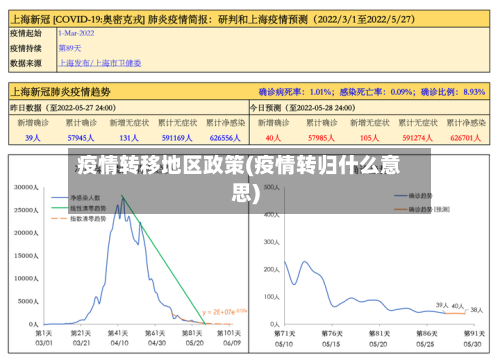Click the 591169人 cumulative asymptomatic value
This screenshot has width=500, height=362.
point(177,138)
